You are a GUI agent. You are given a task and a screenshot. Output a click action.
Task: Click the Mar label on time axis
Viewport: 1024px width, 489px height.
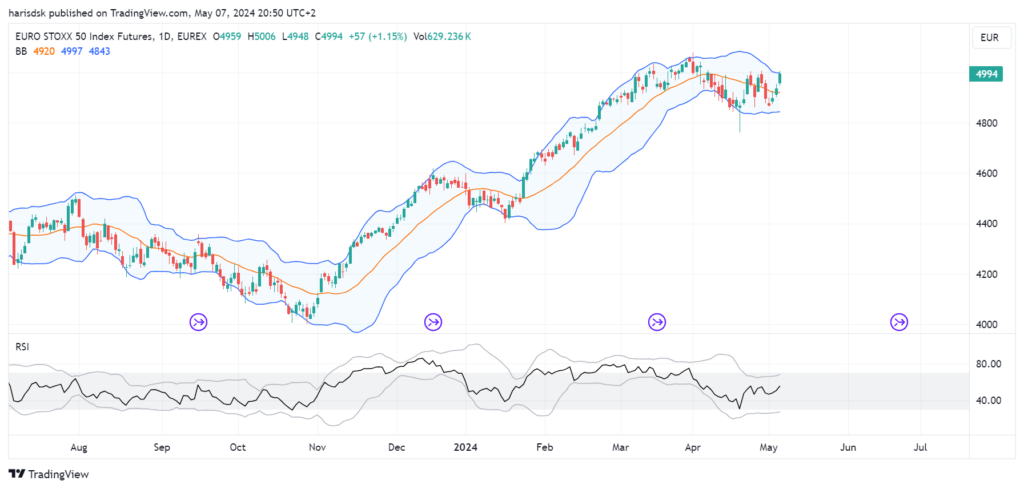(x=621, y=448)
